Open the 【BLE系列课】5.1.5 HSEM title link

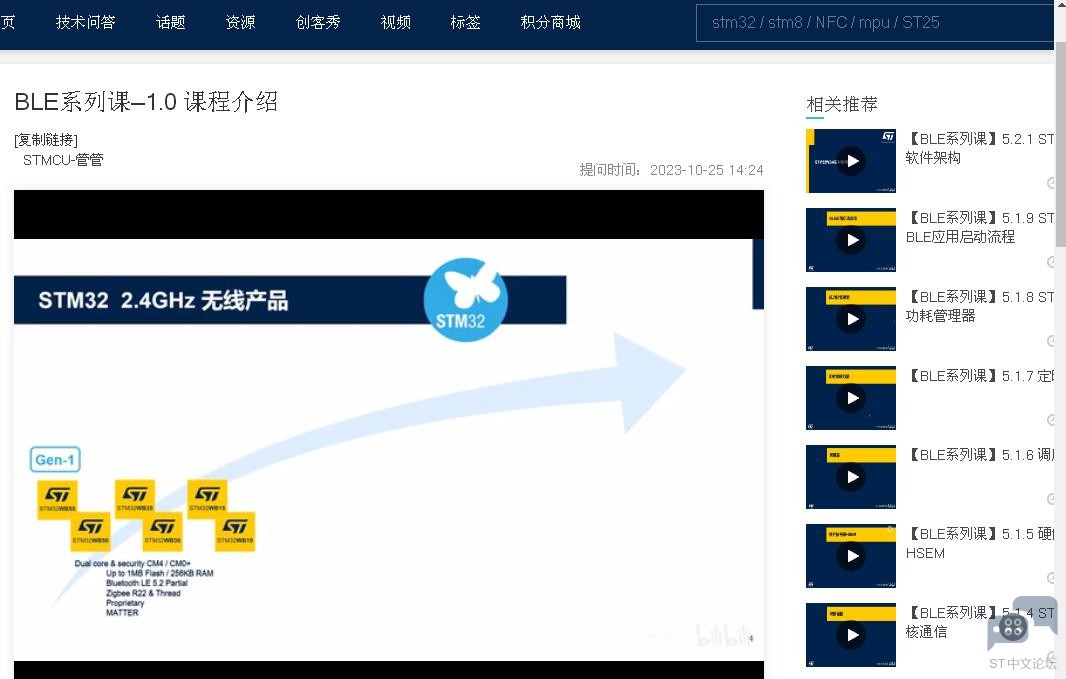(x=980, y=543)
